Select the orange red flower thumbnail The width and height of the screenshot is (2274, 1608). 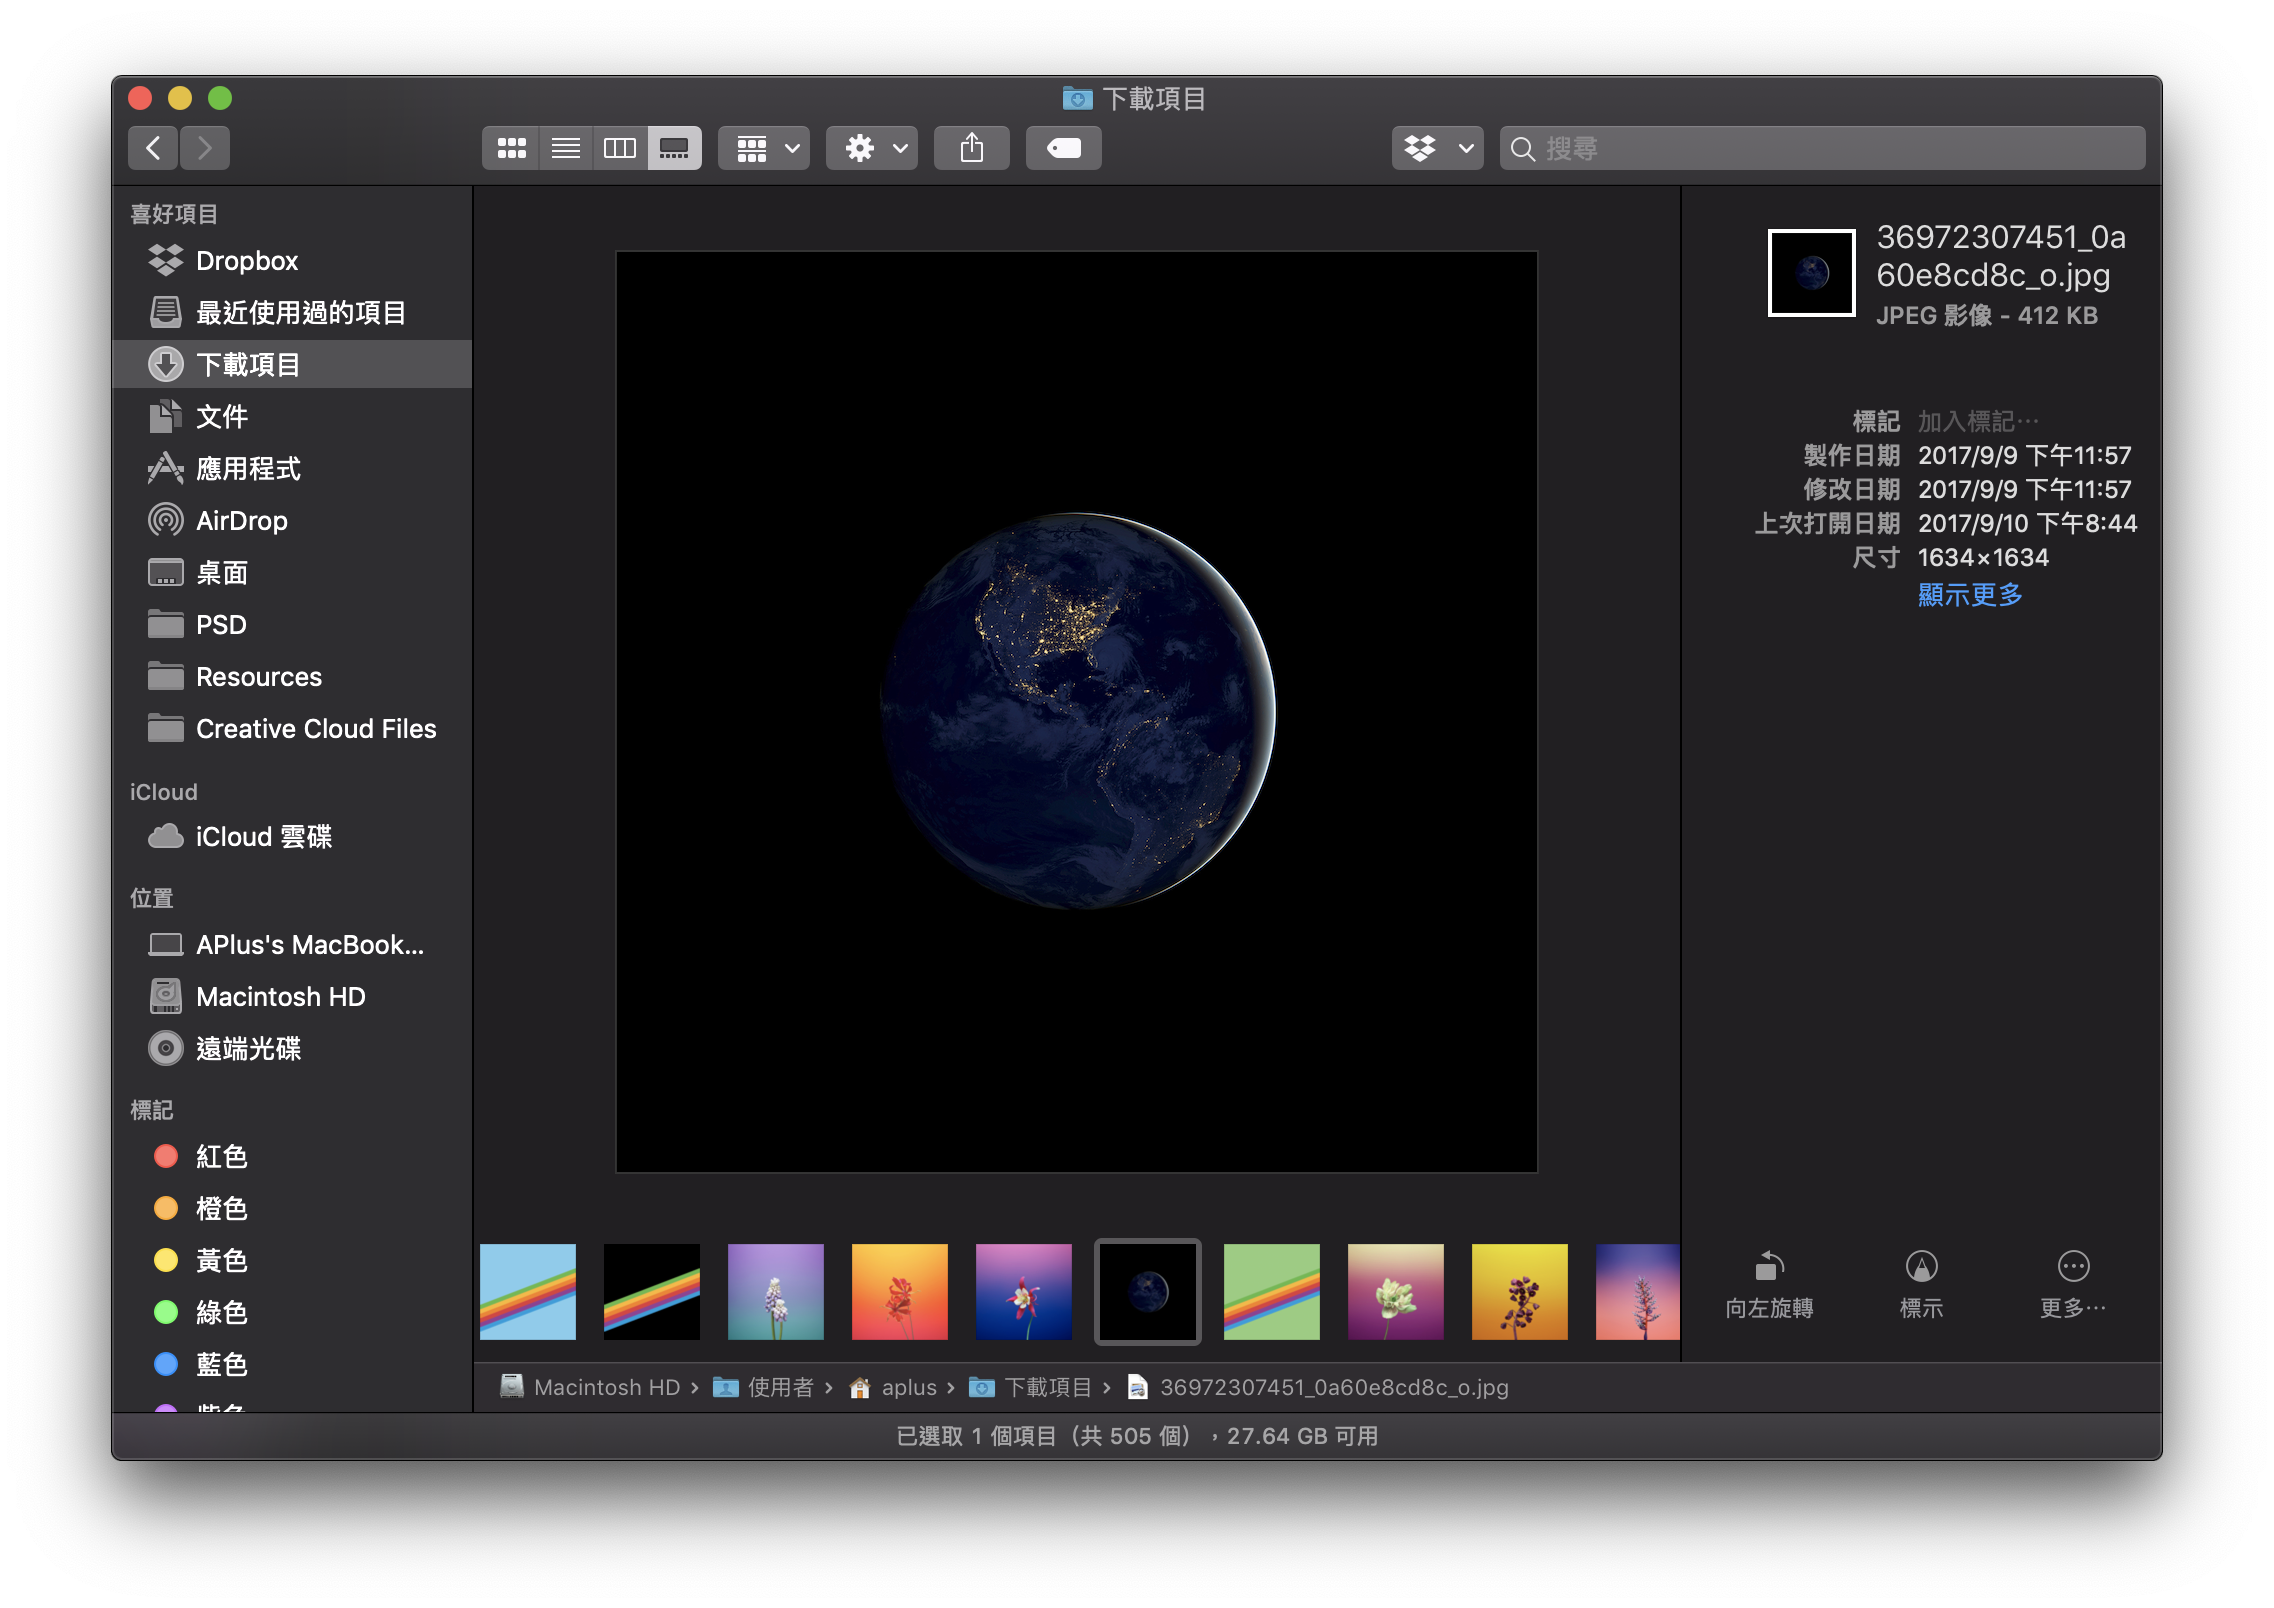900,1292
